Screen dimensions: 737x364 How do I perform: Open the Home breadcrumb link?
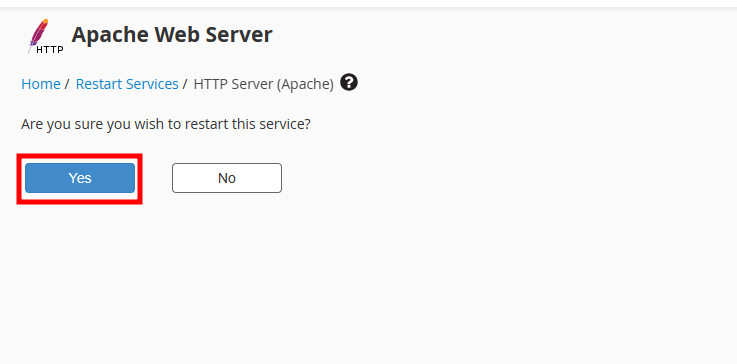pyautogui.click(x=41, y=84)
